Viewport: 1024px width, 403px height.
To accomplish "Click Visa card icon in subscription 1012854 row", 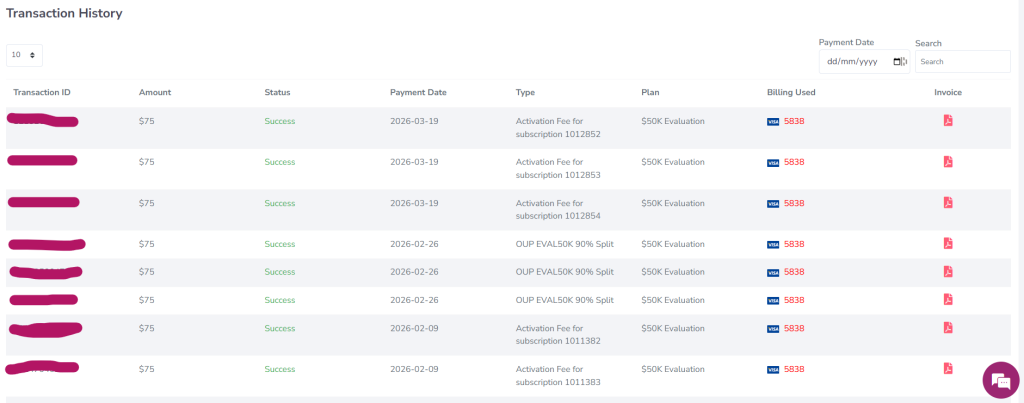I will point(773,204).
